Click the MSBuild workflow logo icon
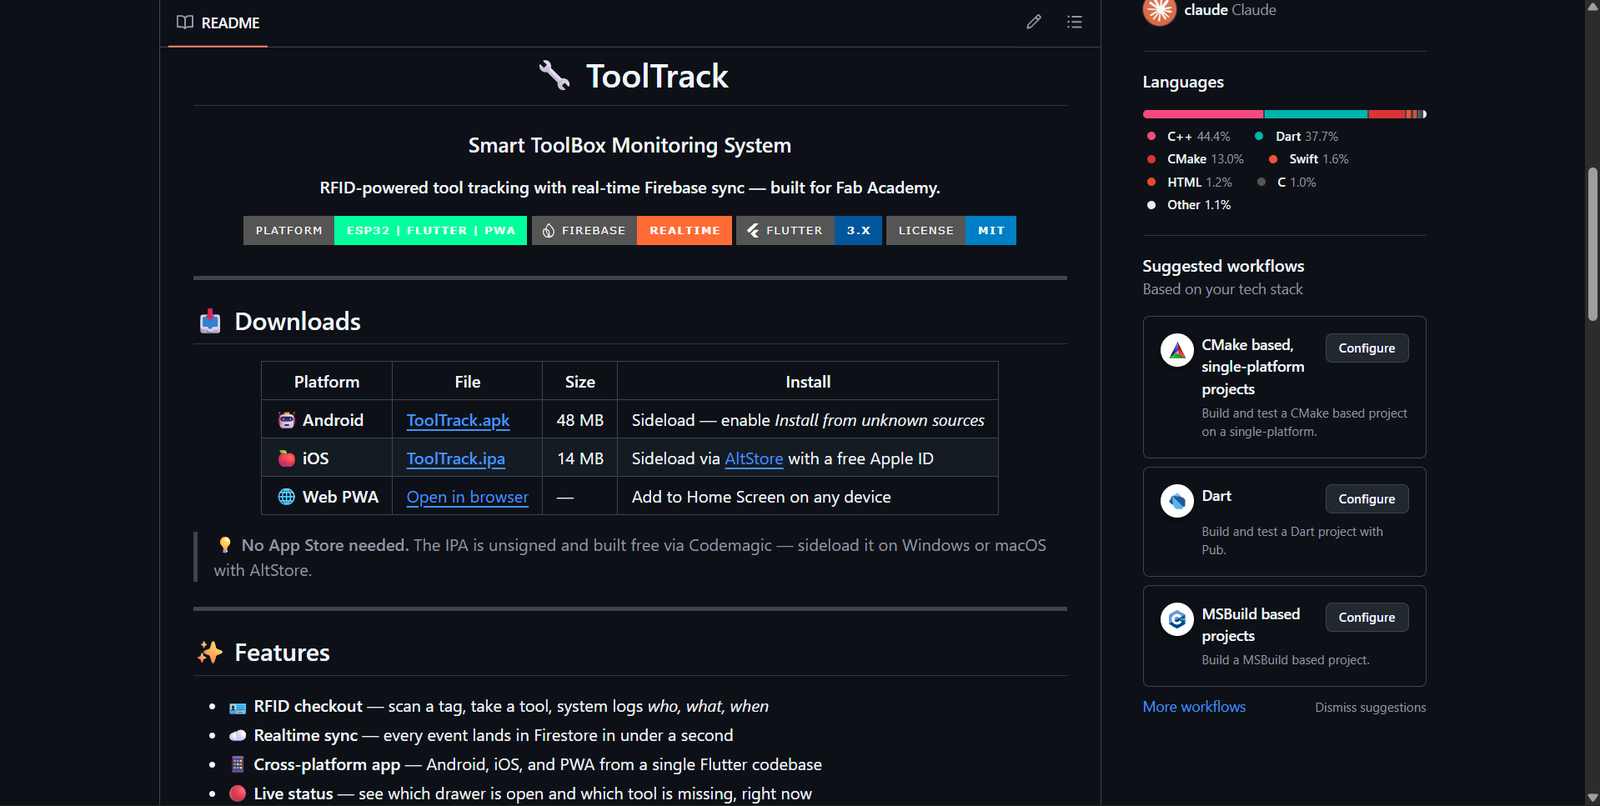This screenshot has width=1600, height=806. [1177, 619]
